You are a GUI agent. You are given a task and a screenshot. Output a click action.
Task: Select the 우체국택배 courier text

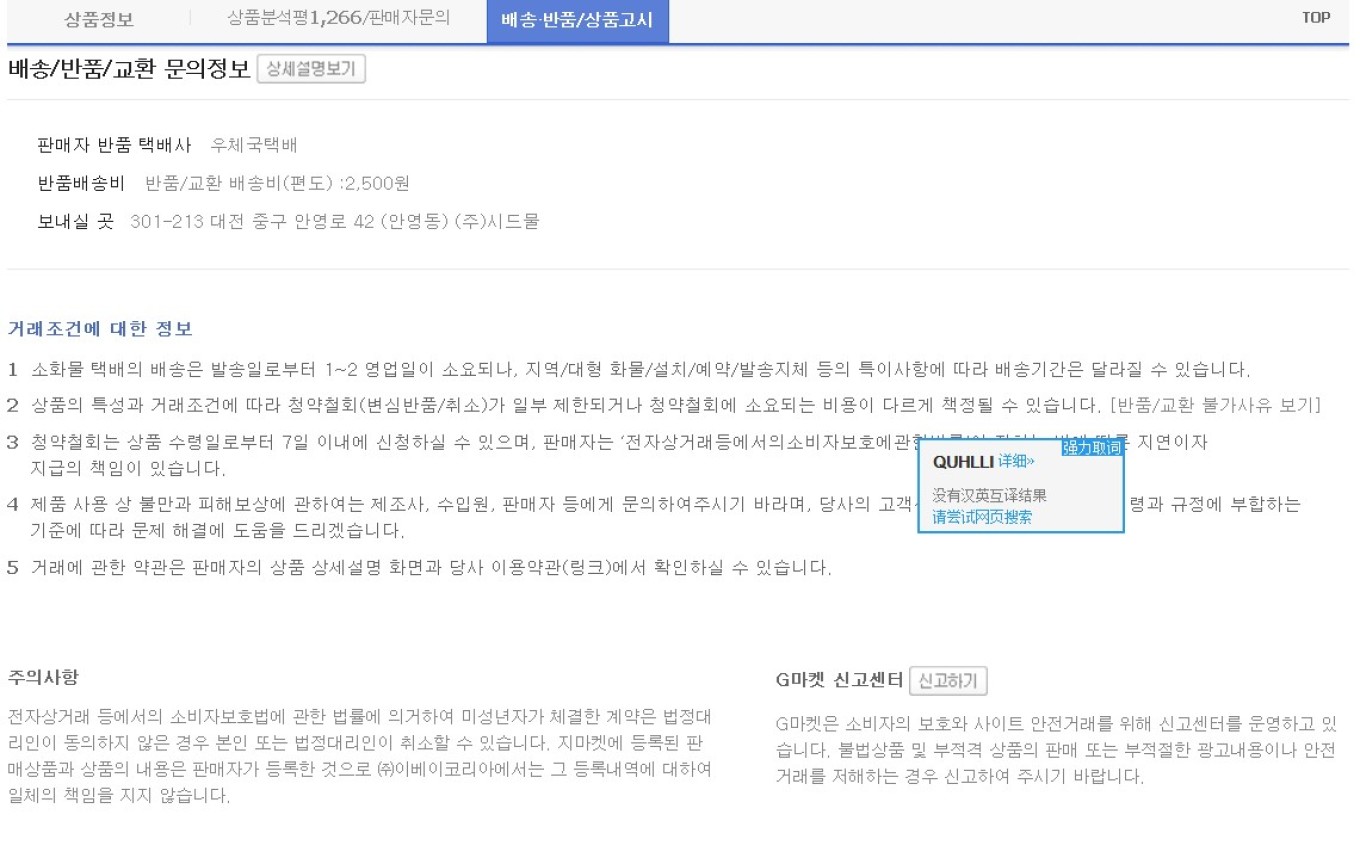[x=254, y=145]
